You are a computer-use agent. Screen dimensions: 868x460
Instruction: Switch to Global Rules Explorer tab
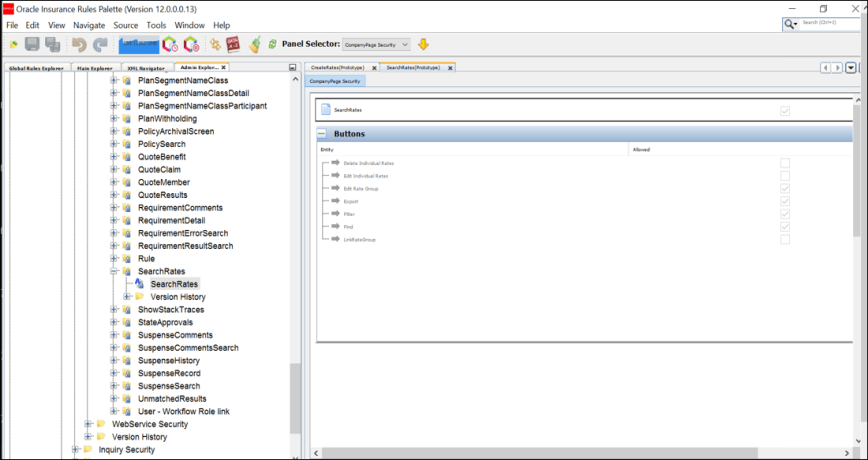tap(36, 68)
